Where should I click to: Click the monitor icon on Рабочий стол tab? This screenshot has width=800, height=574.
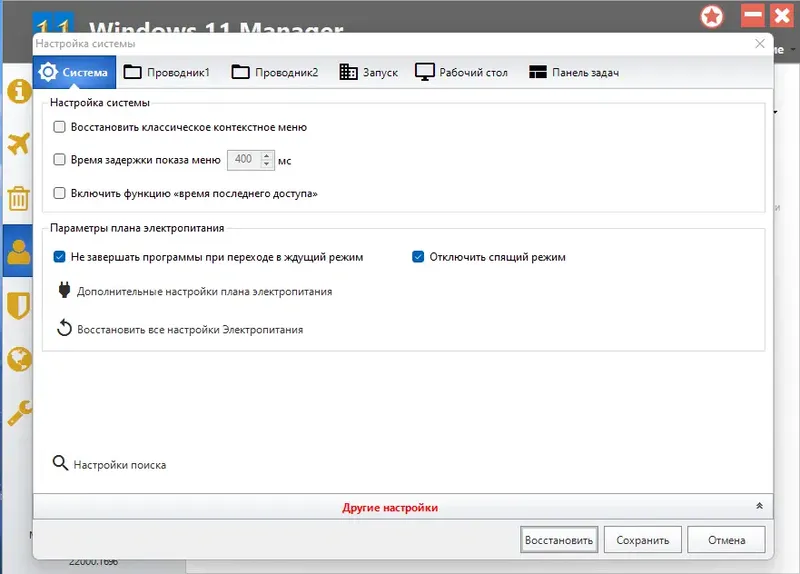[x=425, y=72]
